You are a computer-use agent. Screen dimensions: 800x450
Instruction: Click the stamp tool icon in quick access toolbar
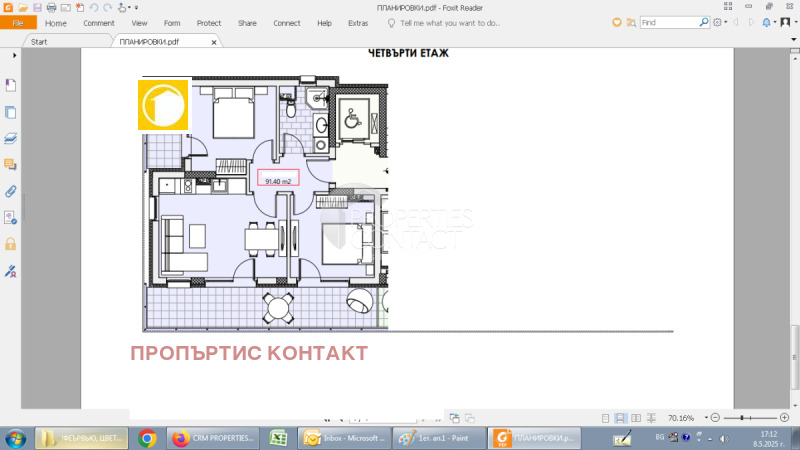122,8
